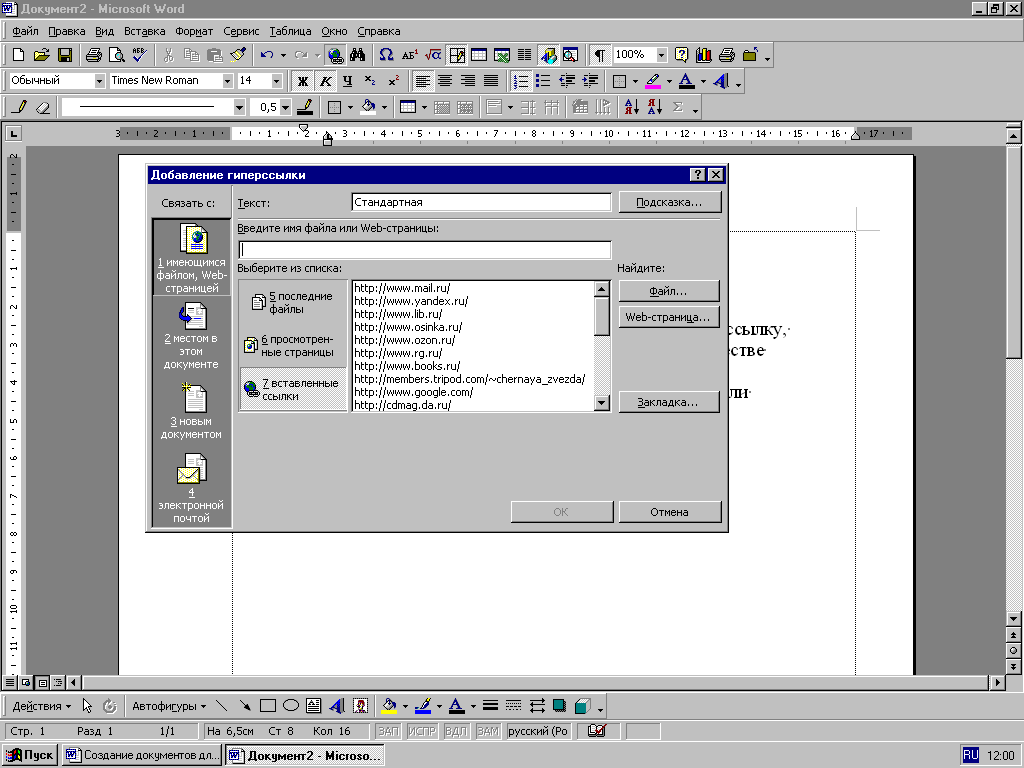Set centered text alignment
The height and width of the screenshot is (768, 1024).
coord(445,81)
